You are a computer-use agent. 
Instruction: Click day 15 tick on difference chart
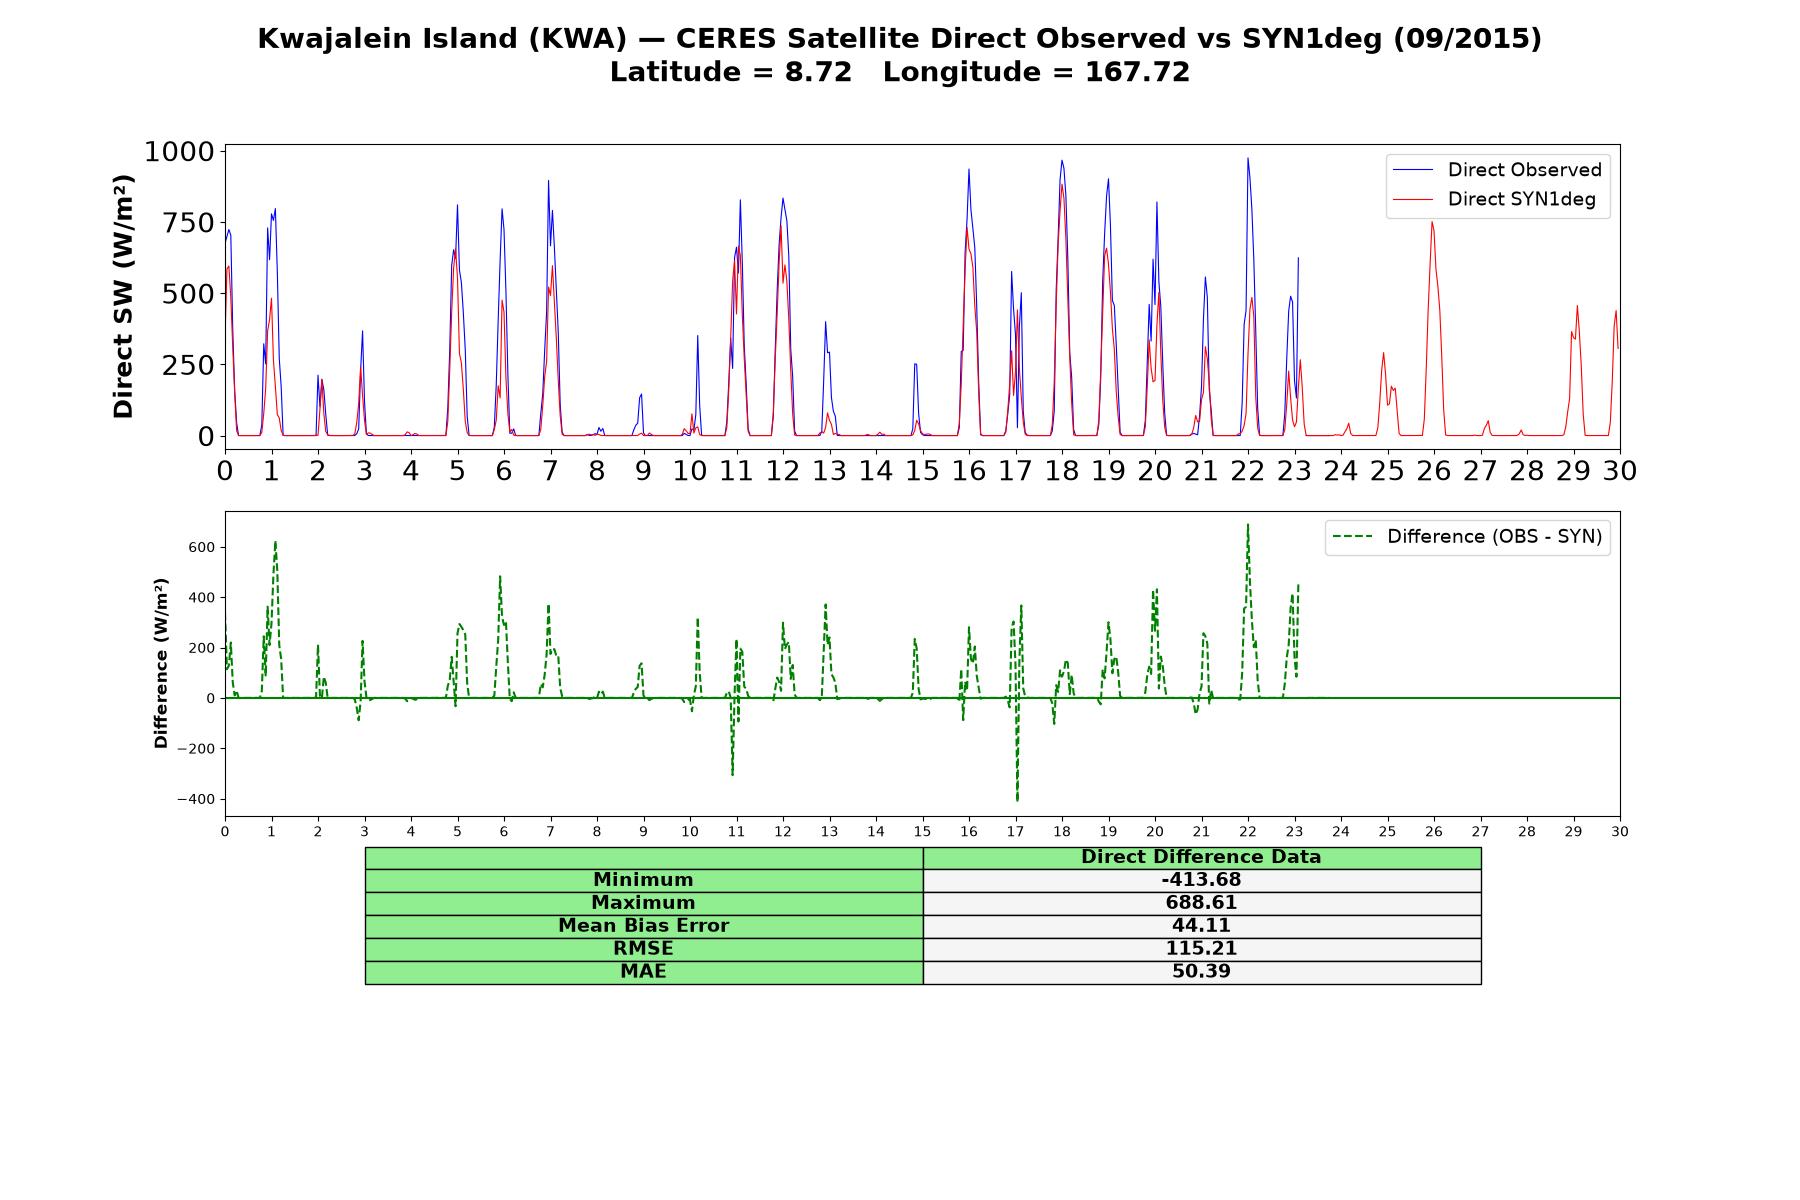coord(922,831)
